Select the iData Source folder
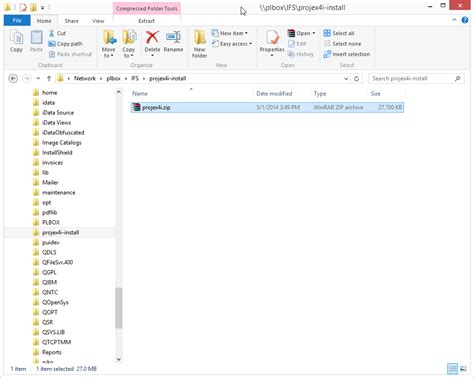Viewport: 474px width, 378px height. pyautogui.click(x=58, y=113)
